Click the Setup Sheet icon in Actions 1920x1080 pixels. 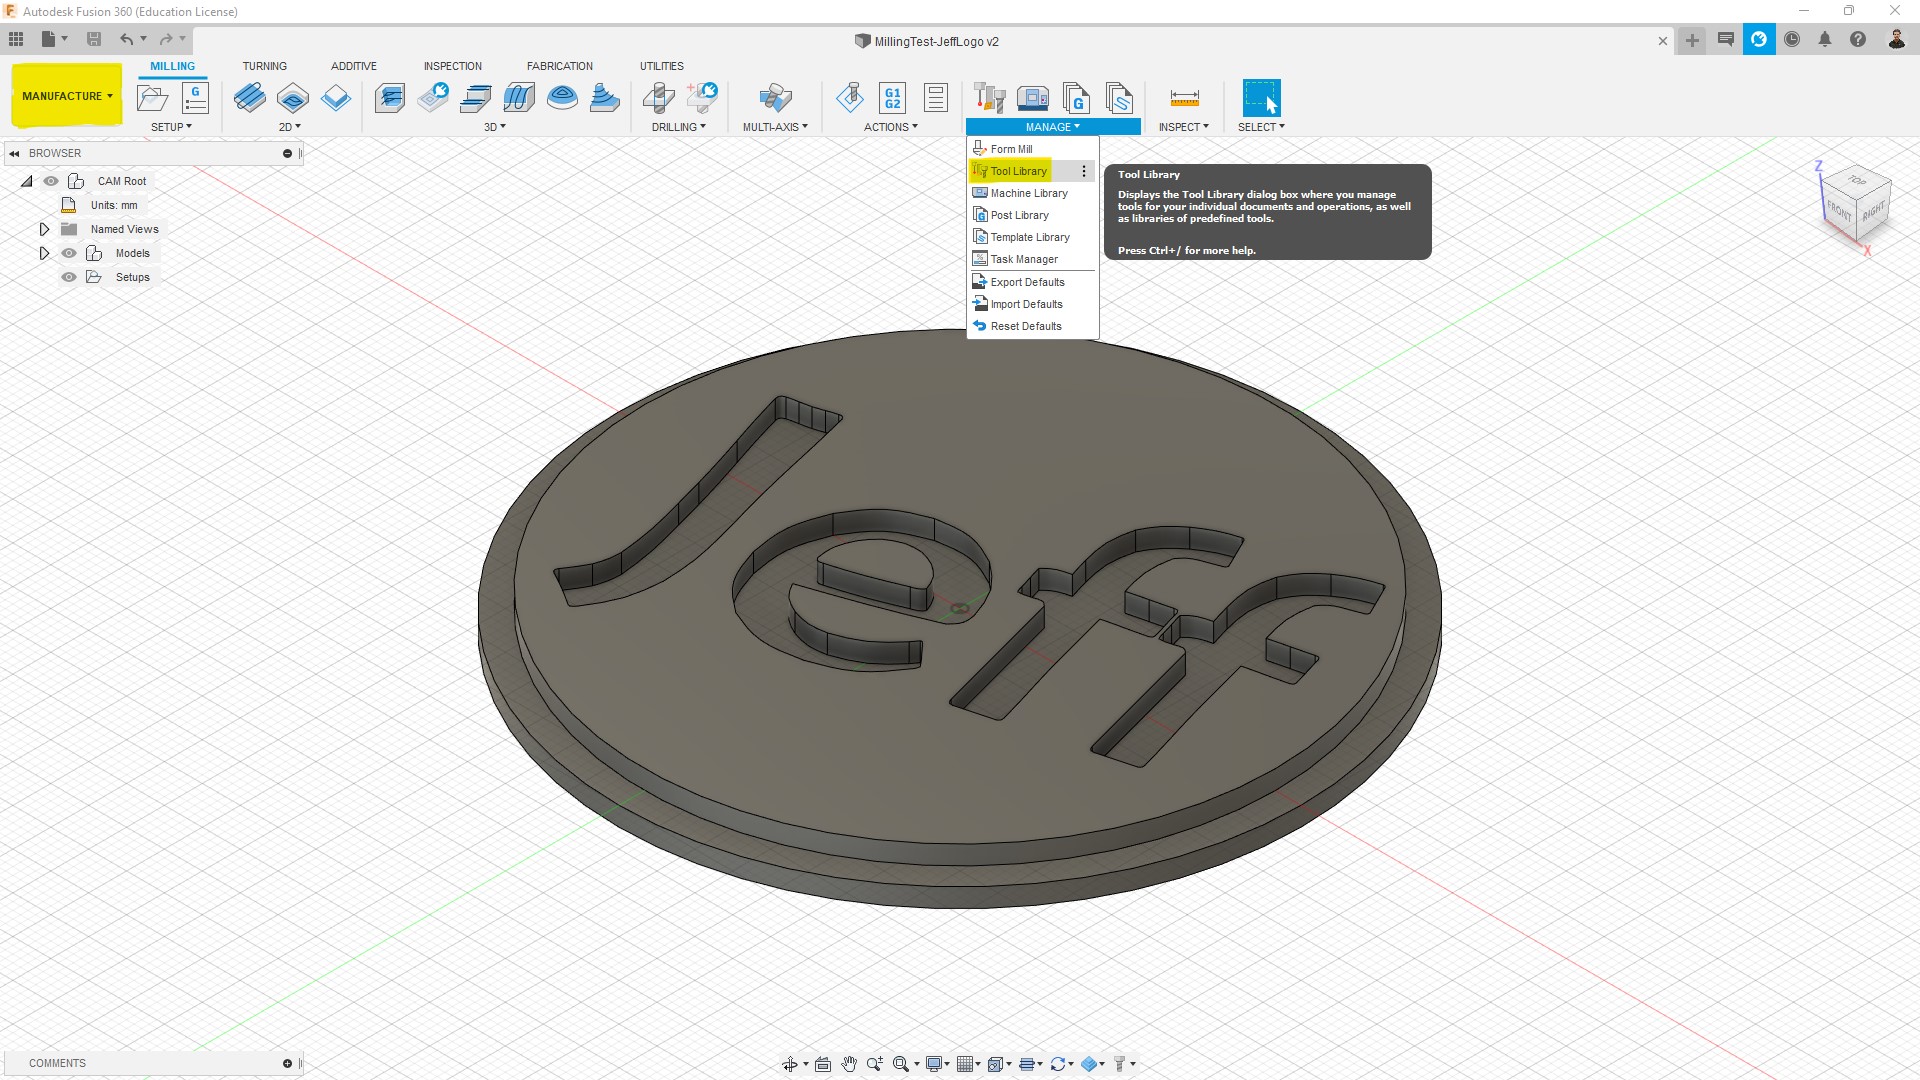[x=936, y=98]
